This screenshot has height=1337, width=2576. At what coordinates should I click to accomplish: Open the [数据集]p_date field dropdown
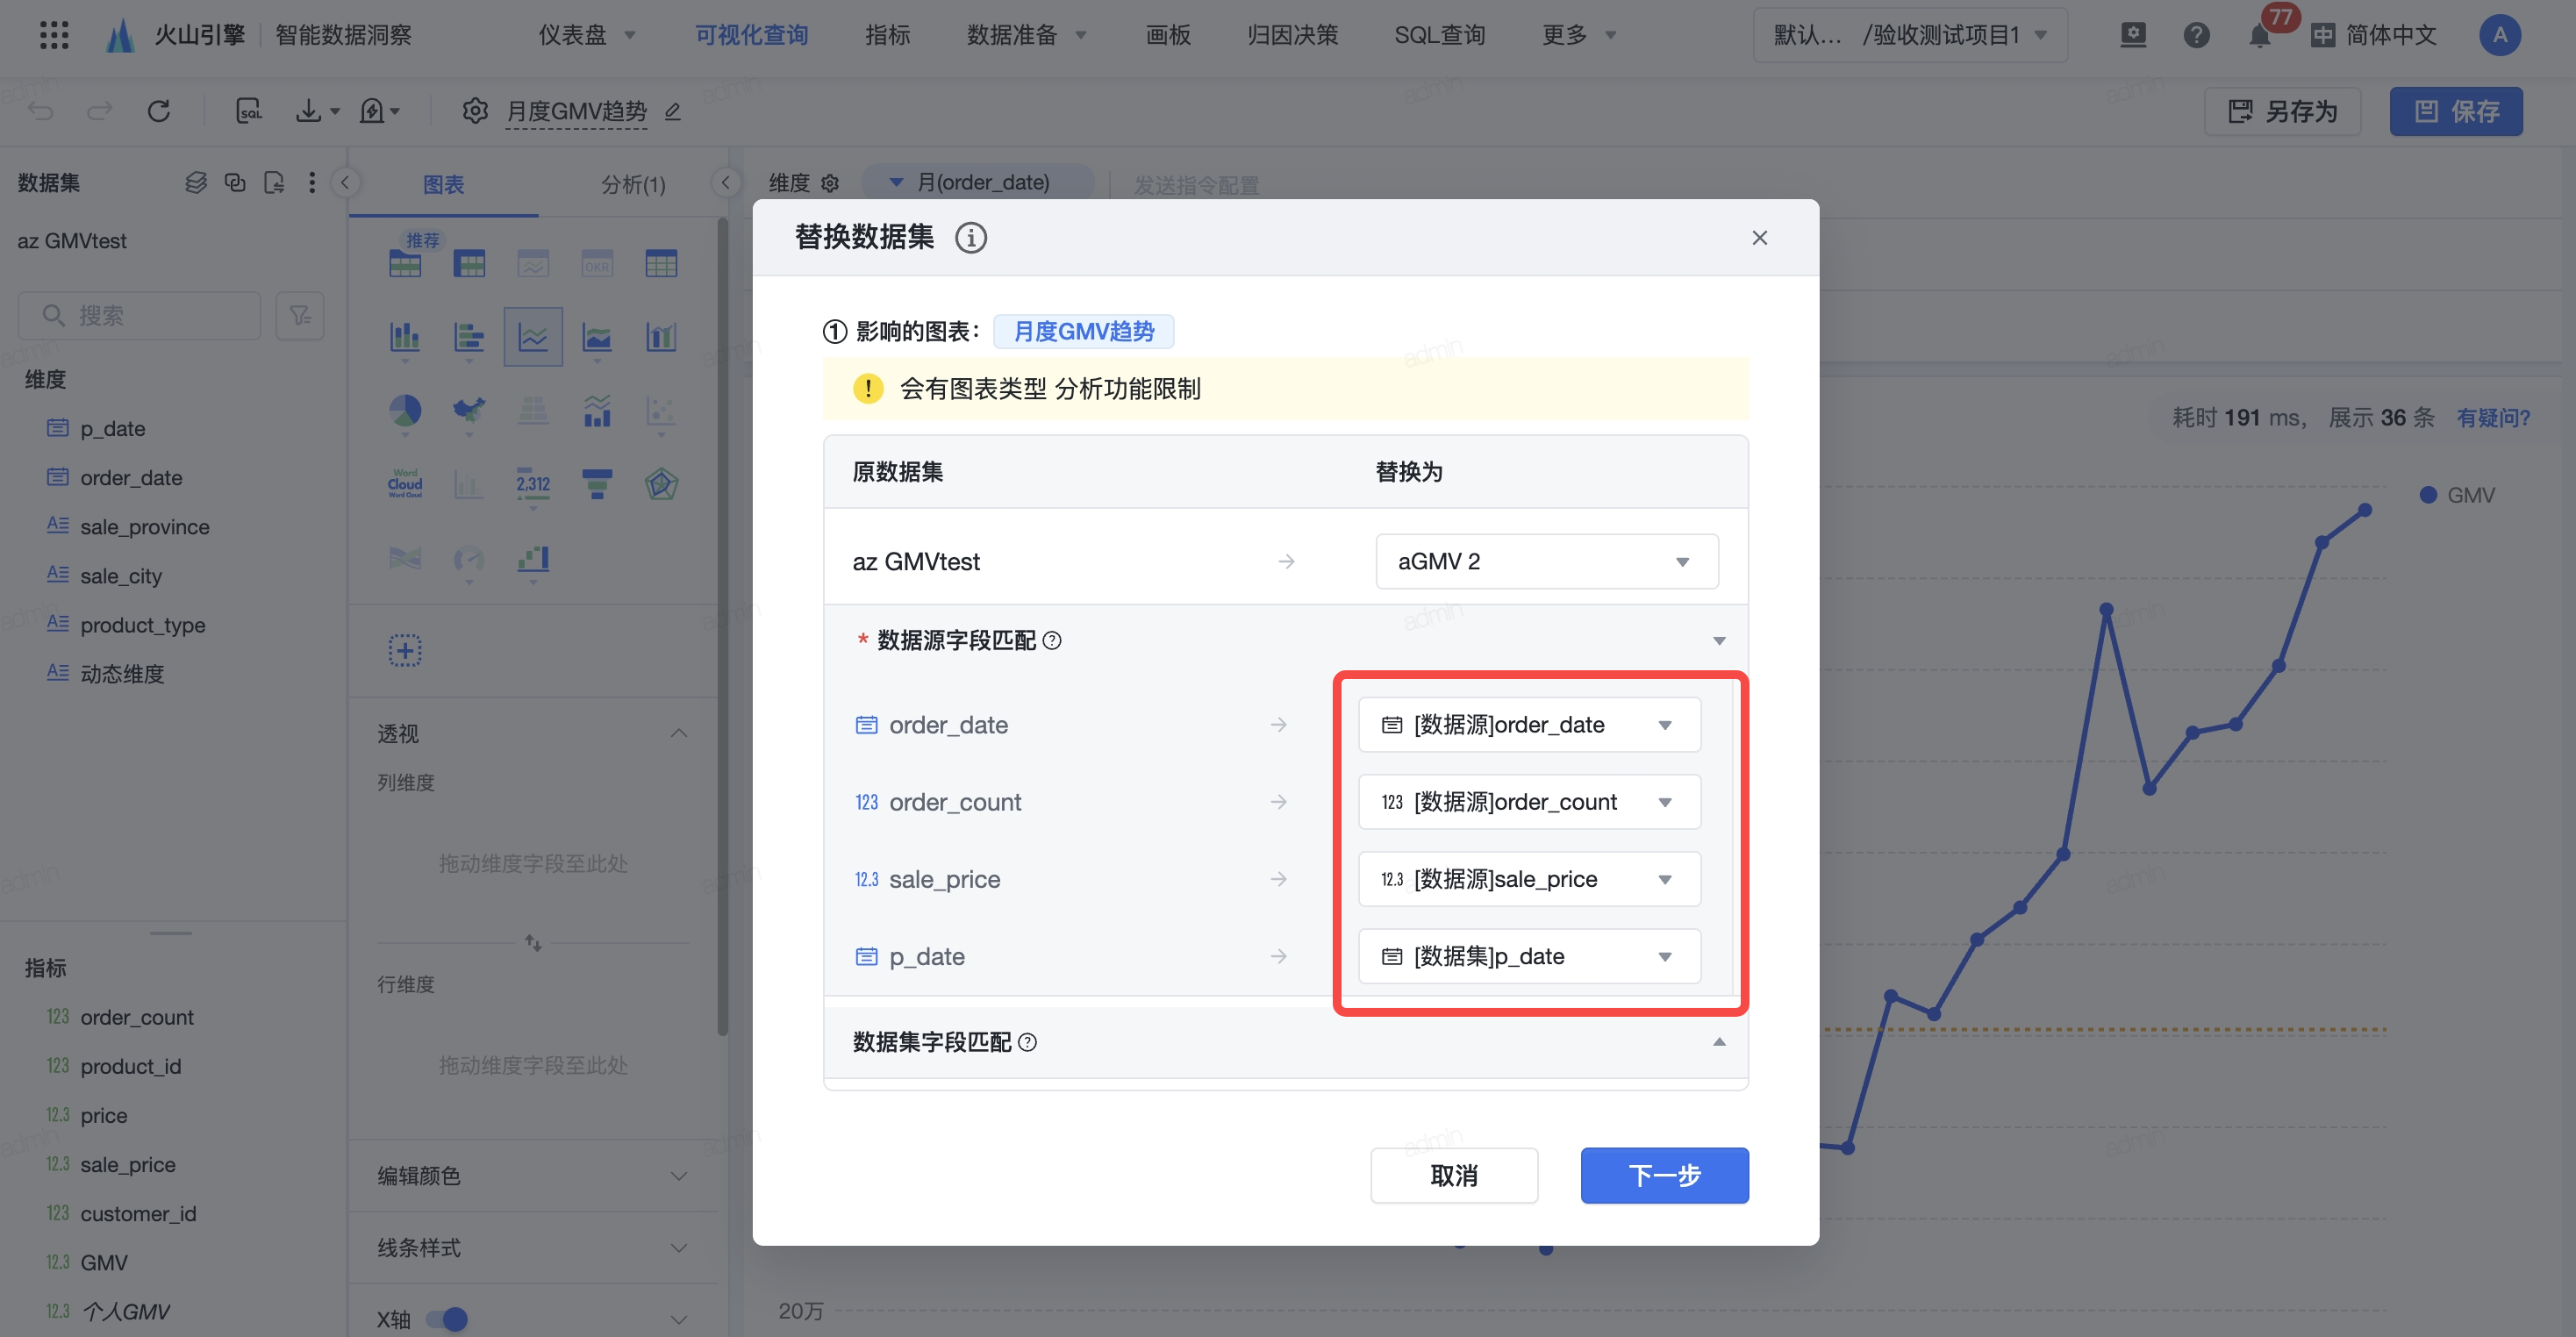tap(1528, 957)
